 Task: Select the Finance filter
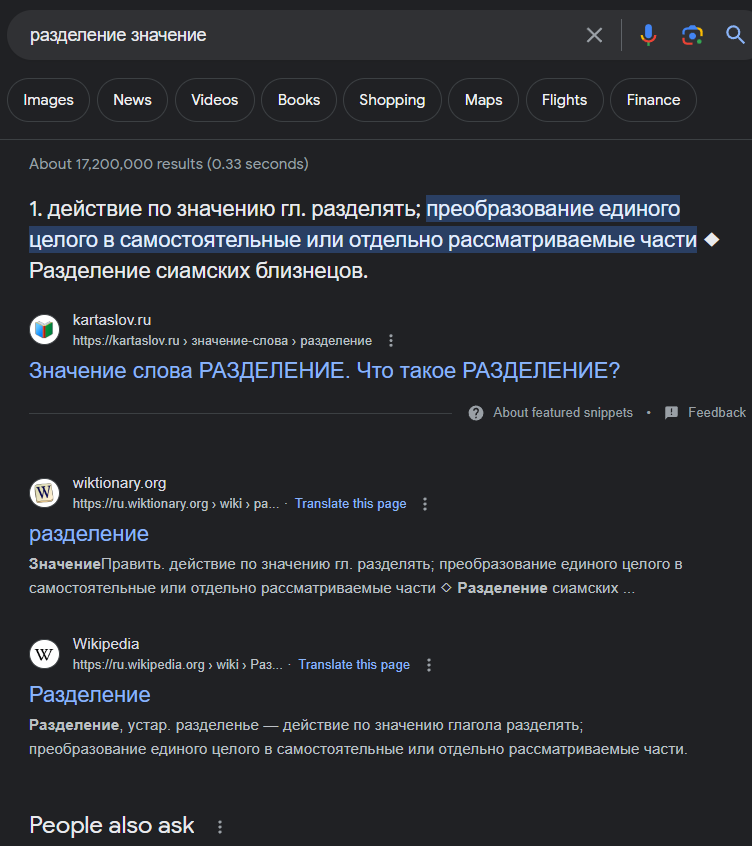[653, 100]
